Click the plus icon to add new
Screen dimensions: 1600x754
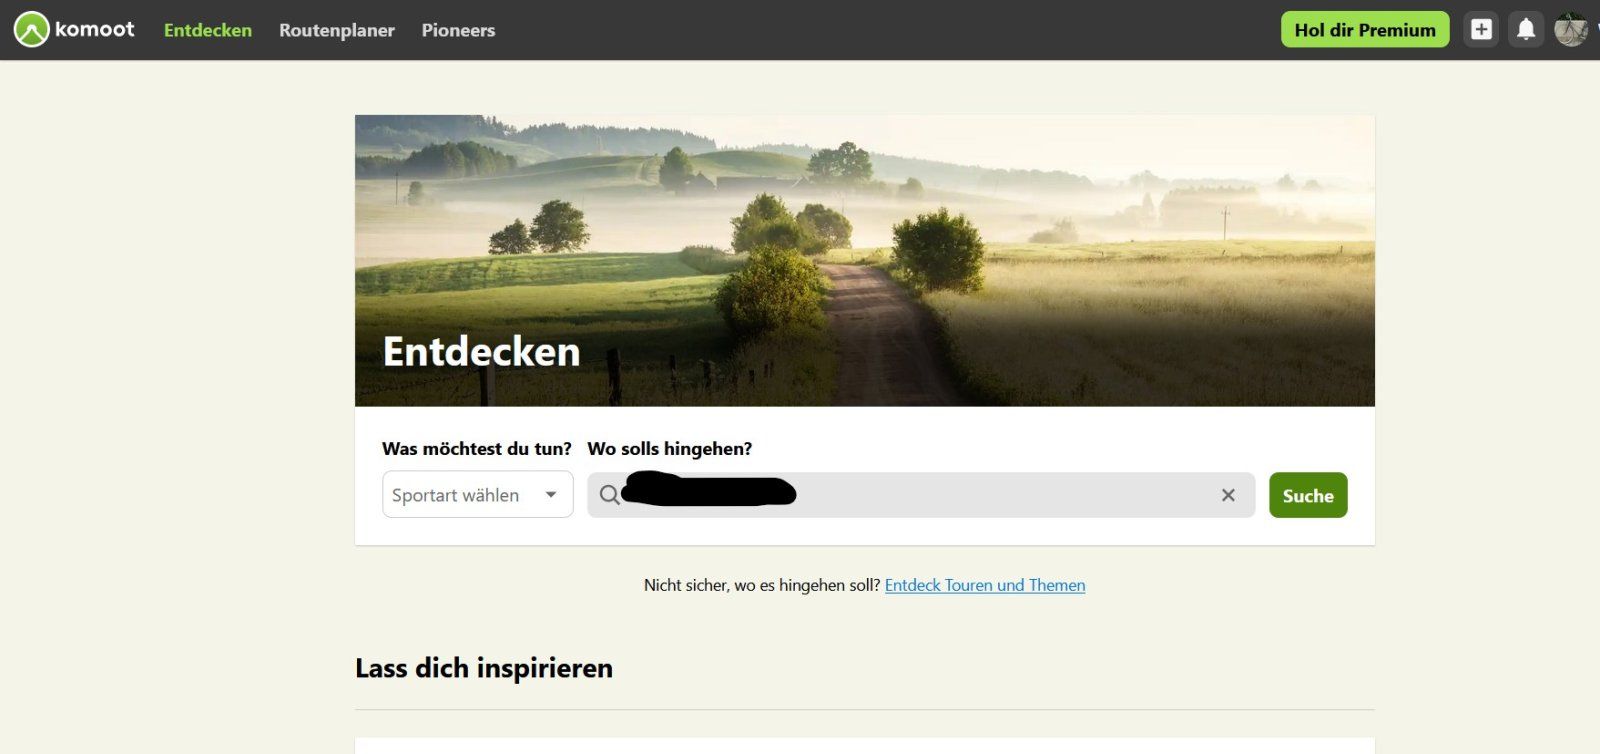(1481, 30)
